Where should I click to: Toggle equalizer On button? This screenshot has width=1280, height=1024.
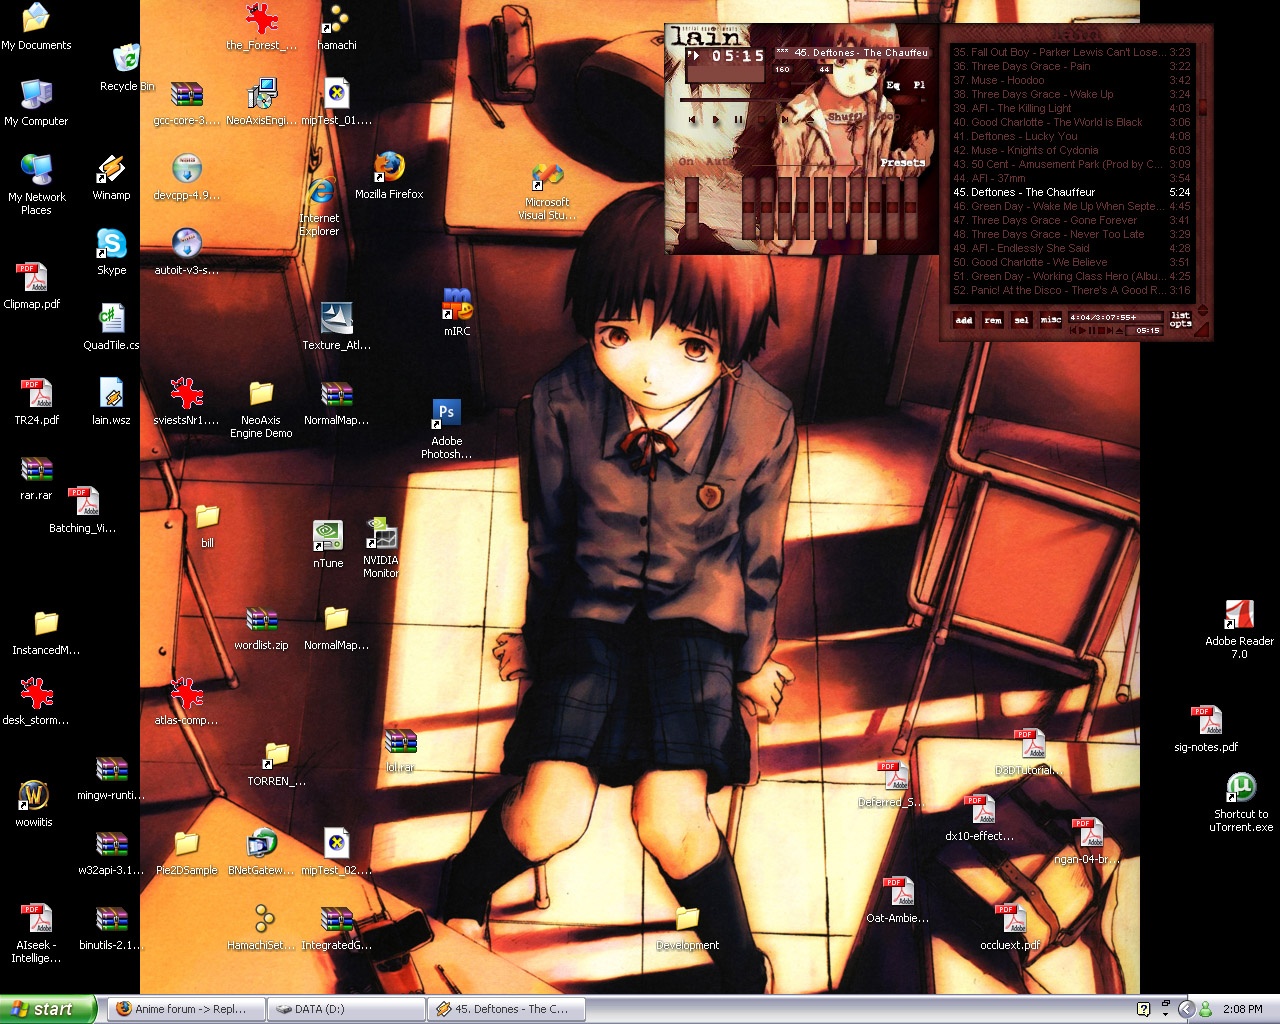click(x=686, y=161)
